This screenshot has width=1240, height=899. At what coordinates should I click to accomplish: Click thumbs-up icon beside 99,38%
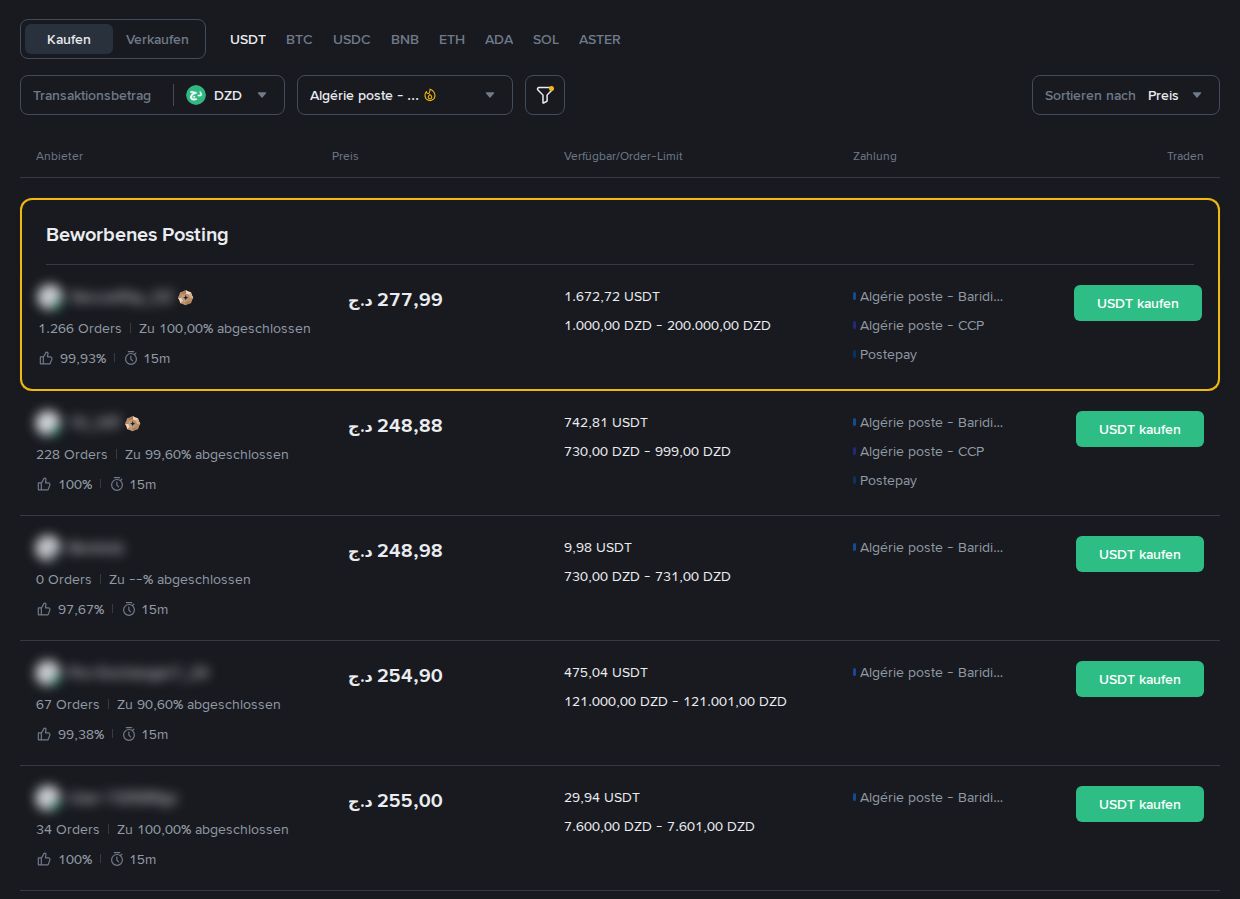click(x=44, y=734)
